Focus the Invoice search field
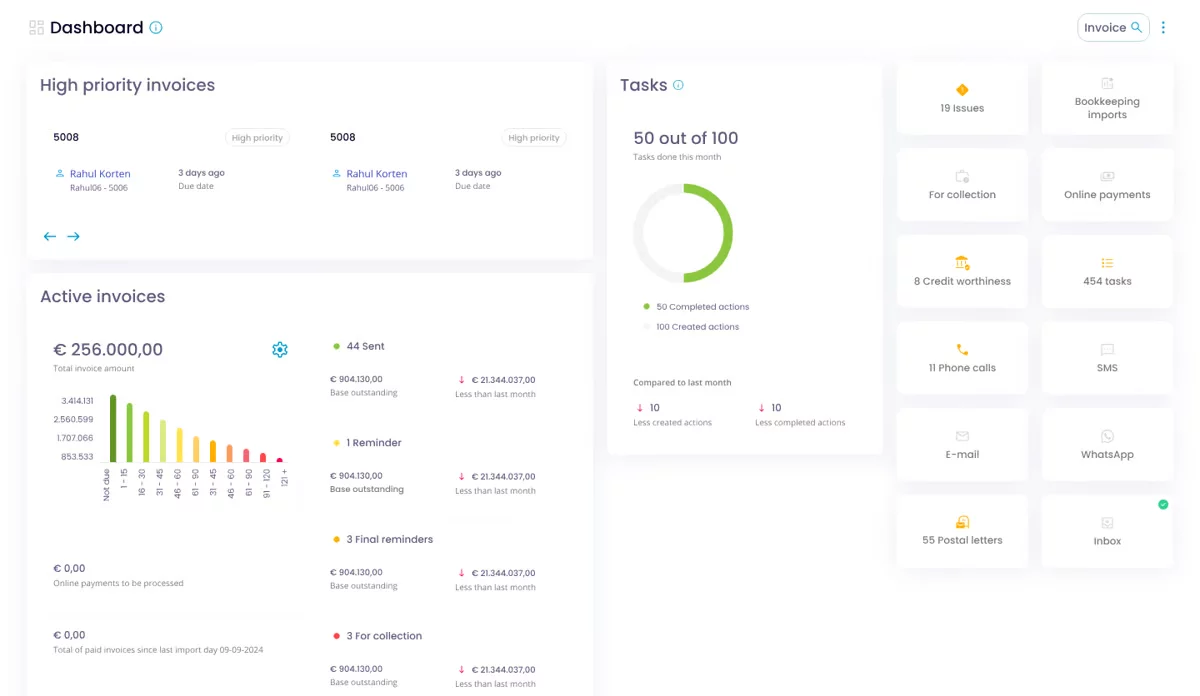This screenshot has height=696, width=1200. click(x=1113, y=28)
